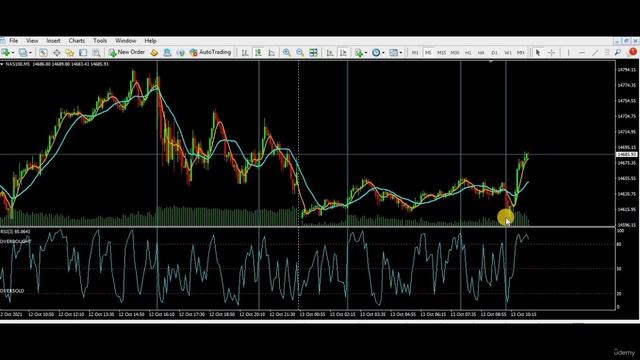Open the Periods clock icon
The image size is (640, 360).
(376, 53)
